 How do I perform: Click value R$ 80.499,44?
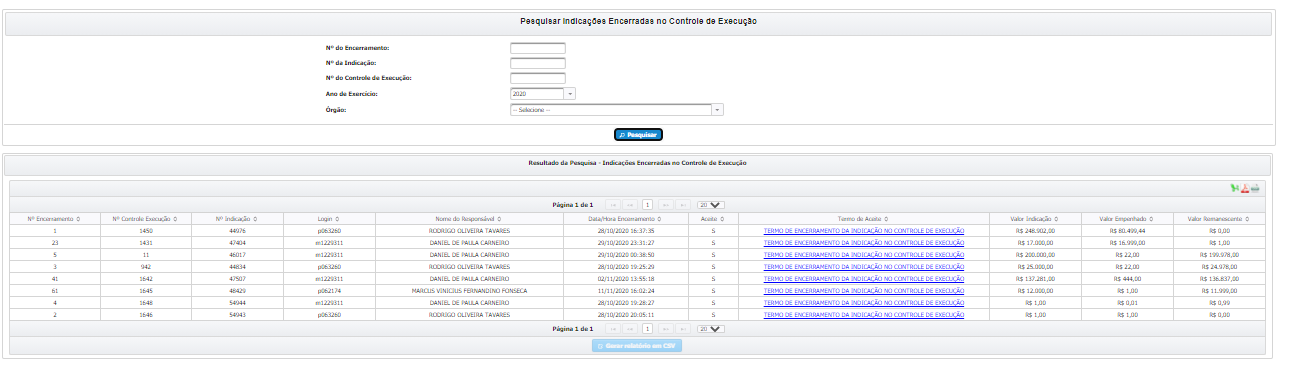coord(1125,230)
